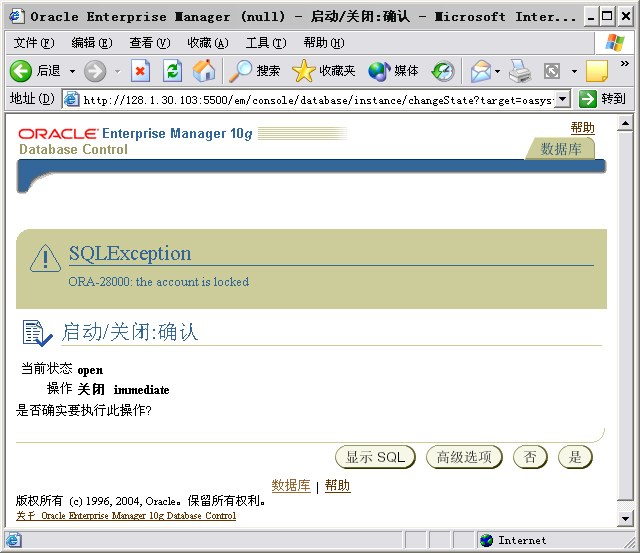
Task: Open the top-right 帮助 link
Action: point(582,128)
